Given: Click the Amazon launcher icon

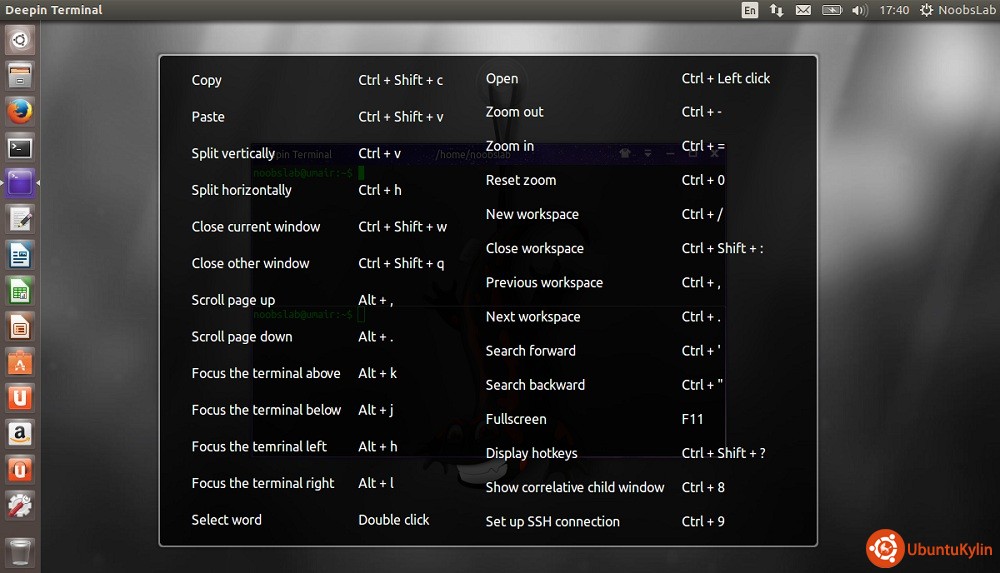Looking at the screenshot, I should (x=20, y=433).
